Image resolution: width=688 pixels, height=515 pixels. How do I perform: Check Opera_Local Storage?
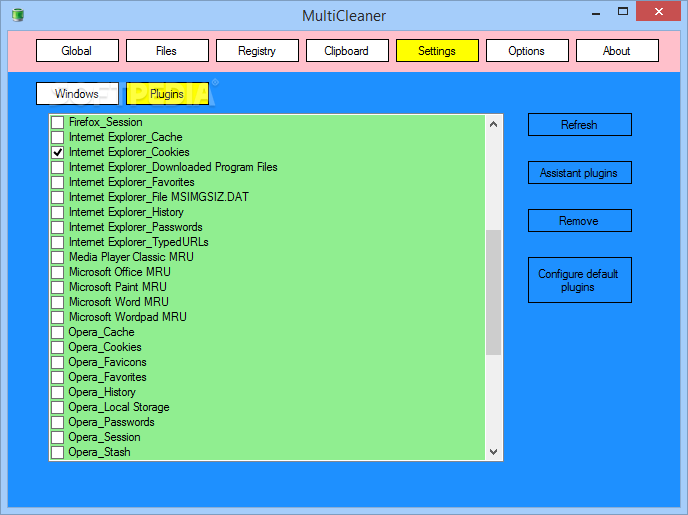click(x=57, y=407)
